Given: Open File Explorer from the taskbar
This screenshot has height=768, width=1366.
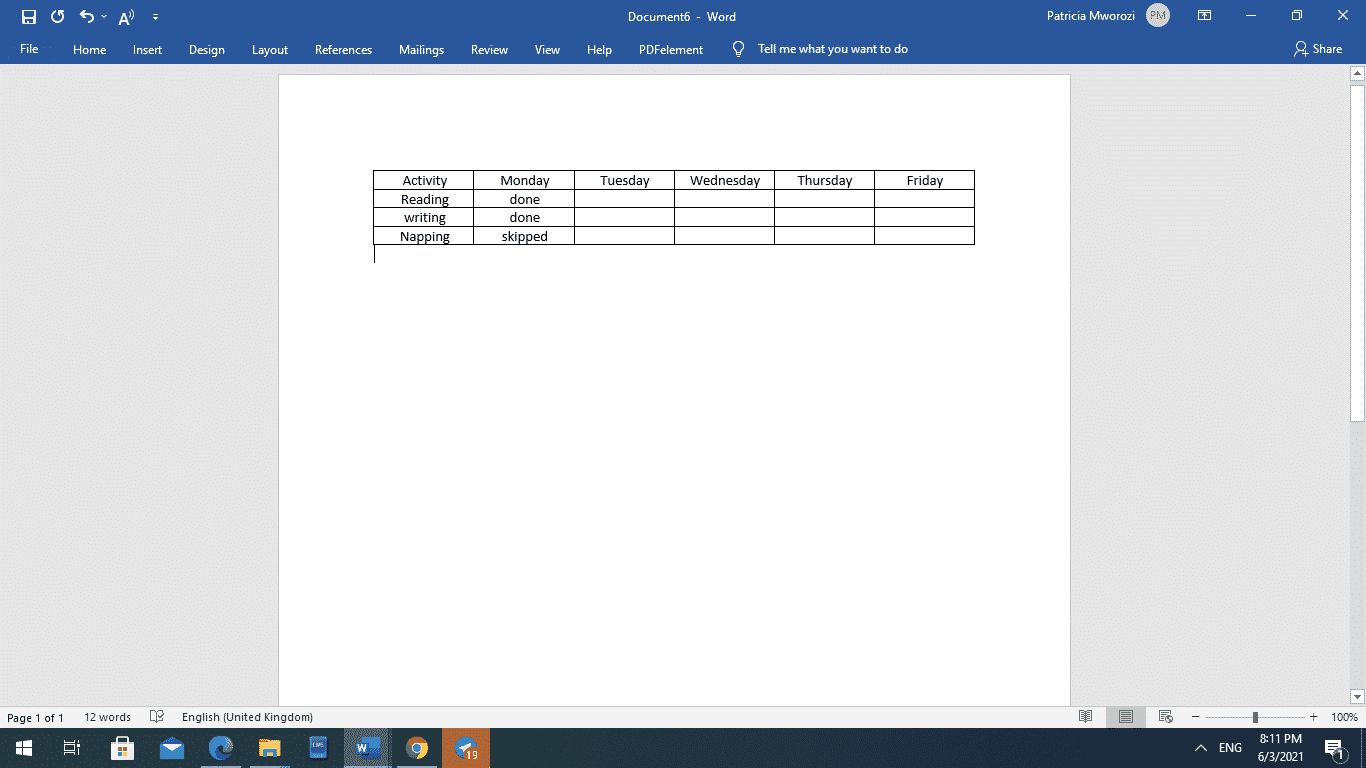Looking at the screenshot, I should point(269,748).
